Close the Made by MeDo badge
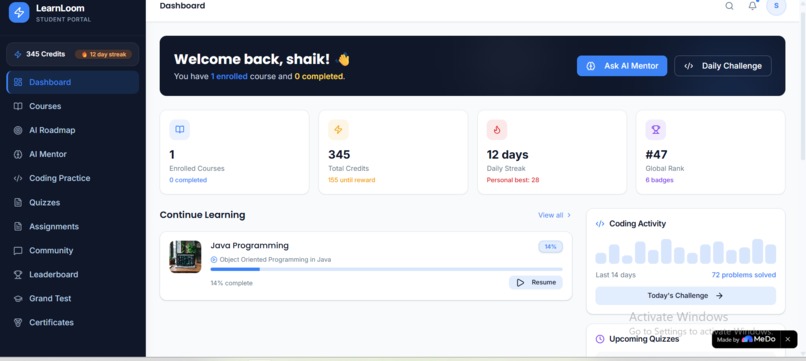 tap(787, 339)
